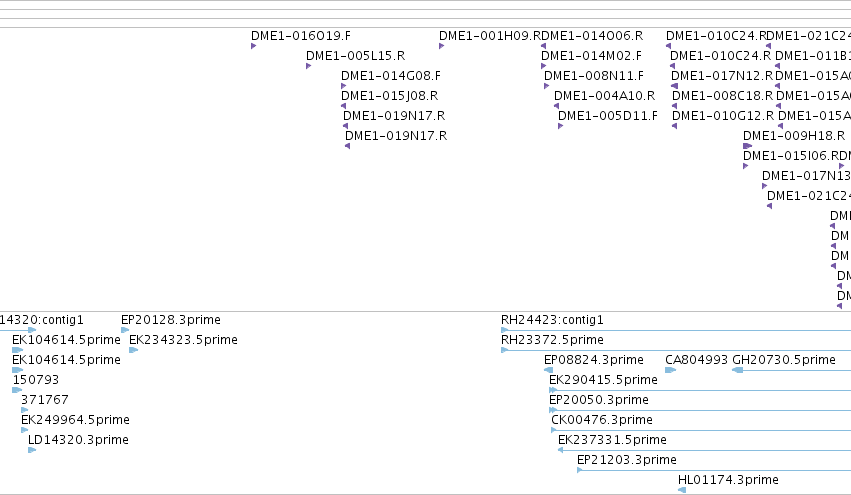Select the DME1-014M02.F label
851x495 pixels.
coord(592,56)
